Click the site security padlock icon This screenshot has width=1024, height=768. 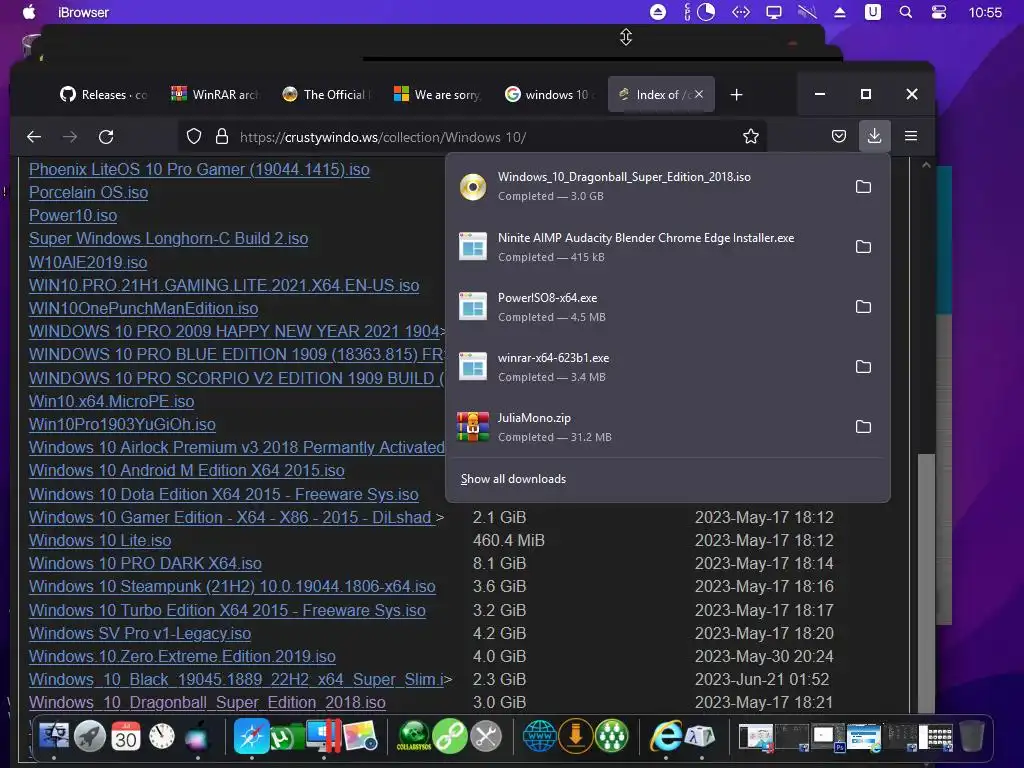[222, 136]
